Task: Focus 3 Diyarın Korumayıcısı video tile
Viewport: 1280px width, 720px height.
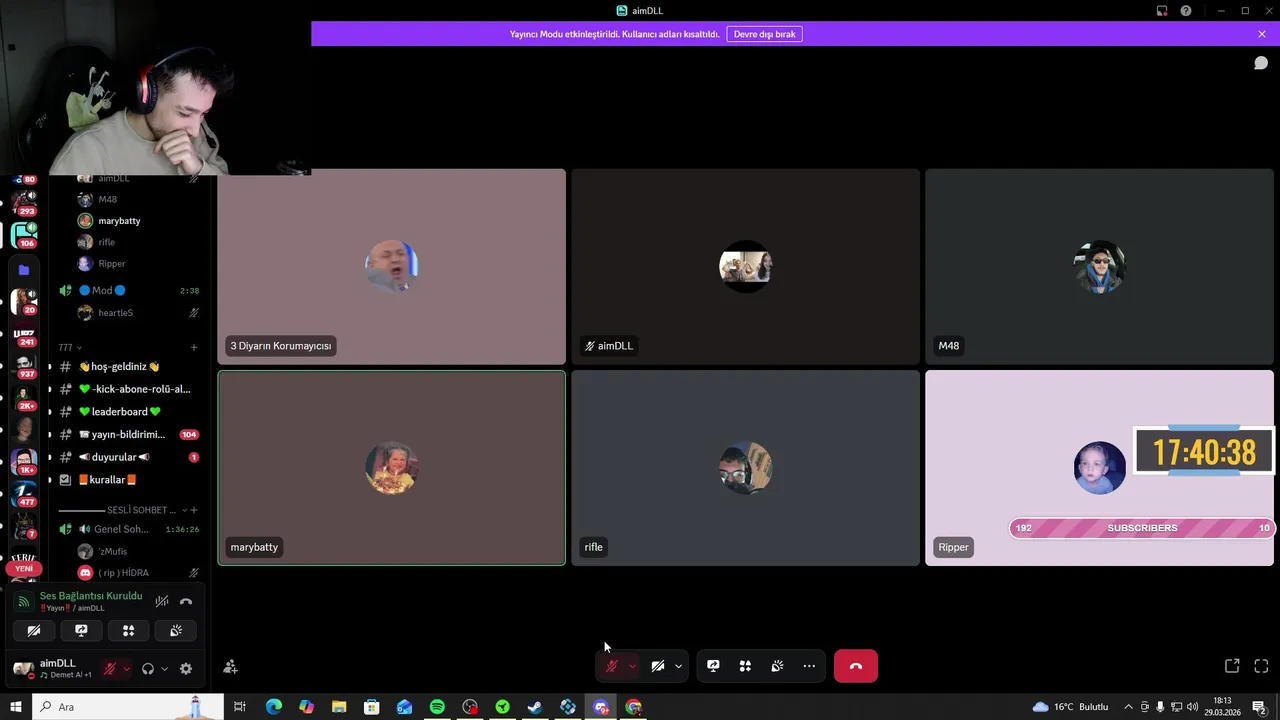Action: (392, 267)
